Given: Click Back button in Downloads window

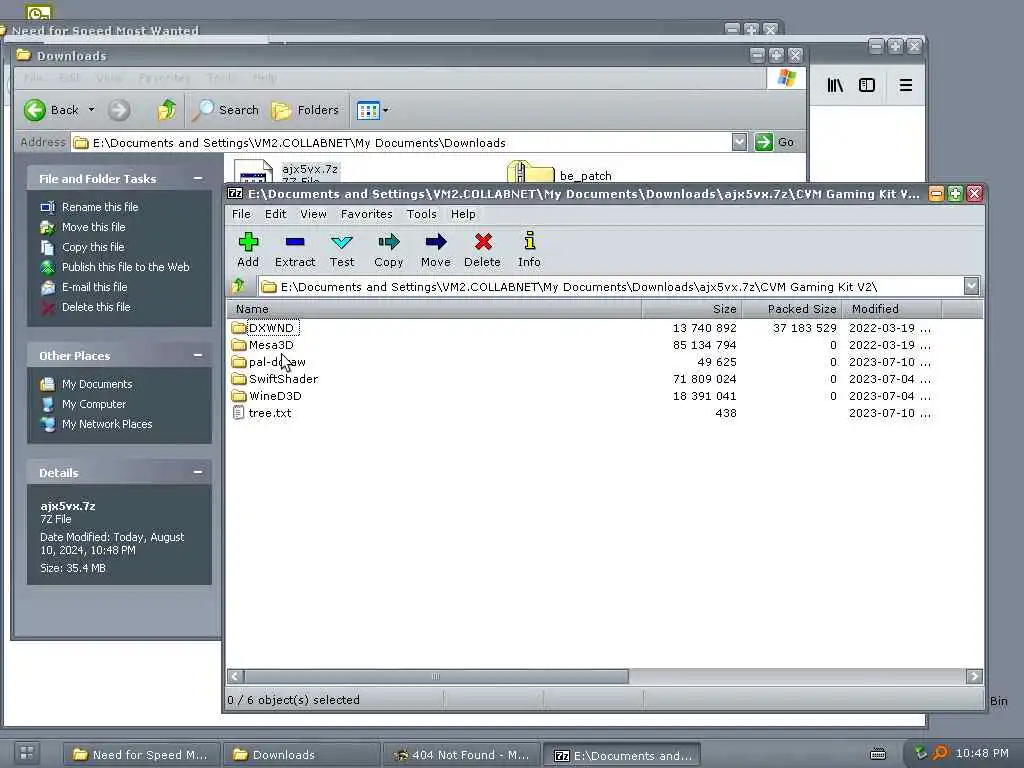Looking at the screenshot, I should point(51,110).
